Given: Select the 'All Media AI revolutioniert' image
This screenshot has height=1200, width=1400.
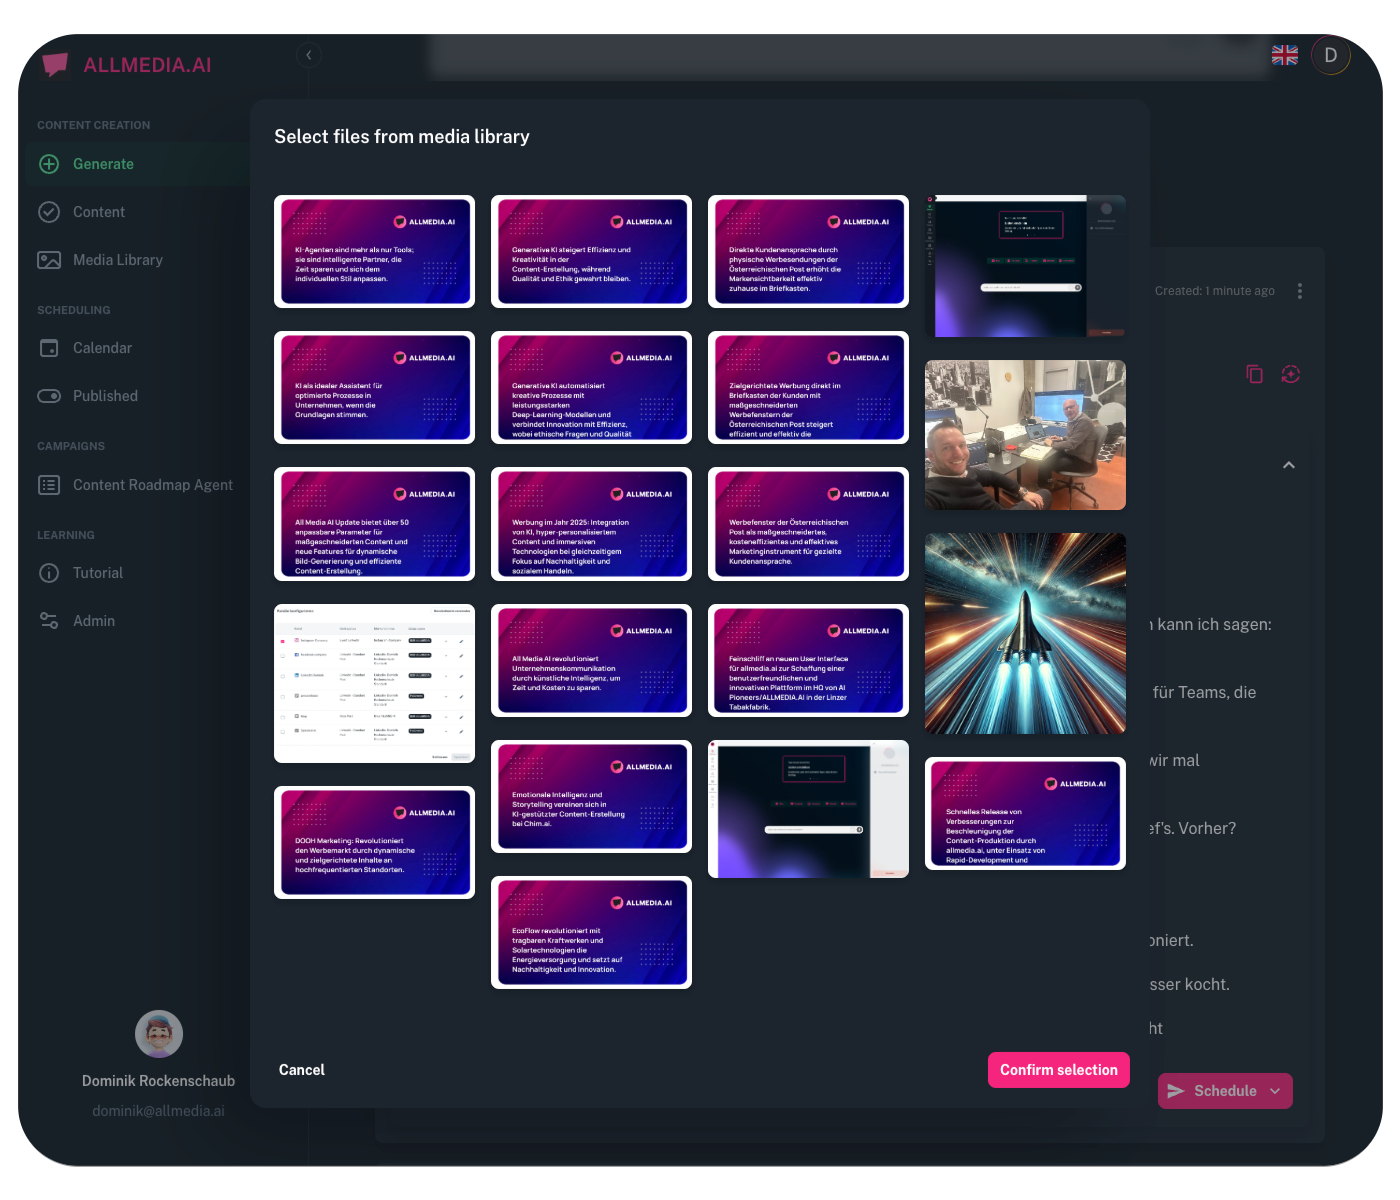Looking at the screenshot, I should click(591, 660).
